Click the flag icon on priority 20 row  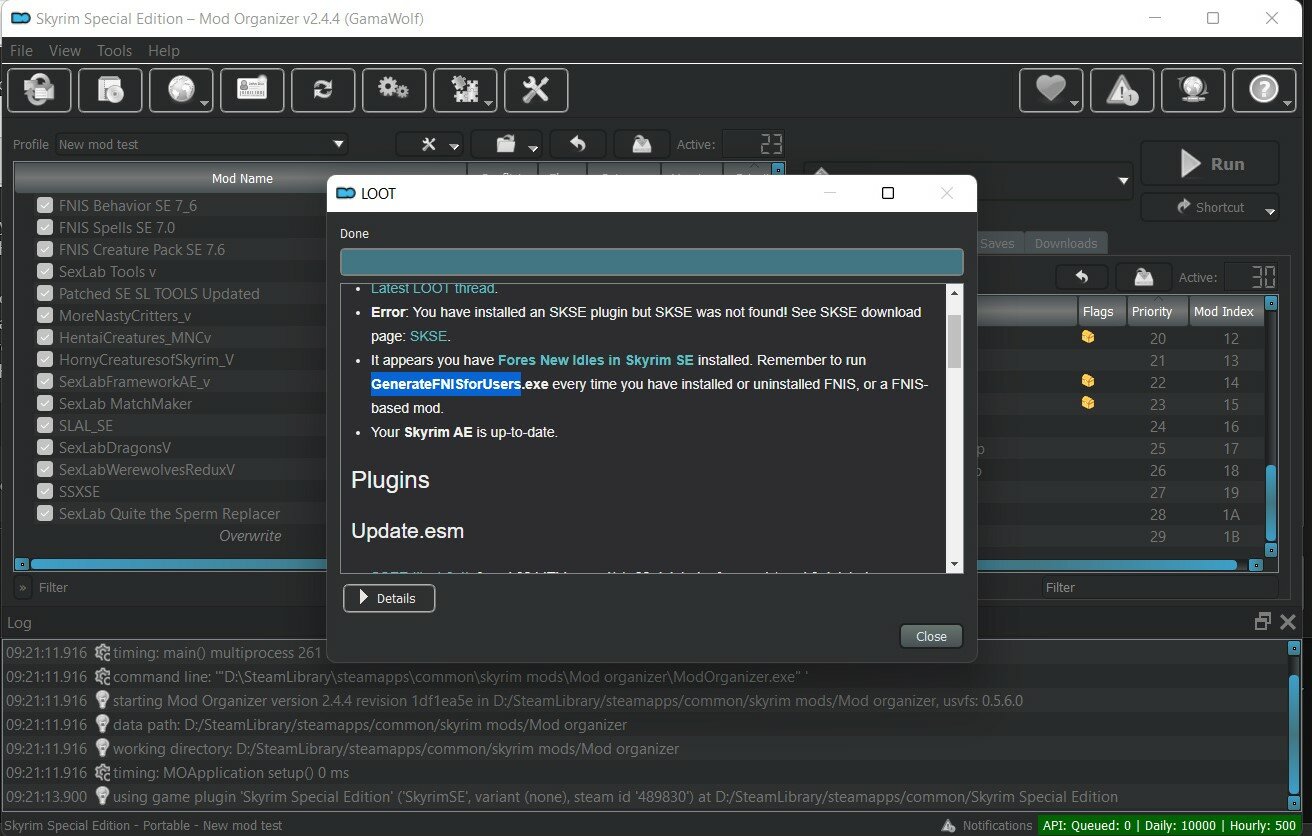pos(1087,337)
